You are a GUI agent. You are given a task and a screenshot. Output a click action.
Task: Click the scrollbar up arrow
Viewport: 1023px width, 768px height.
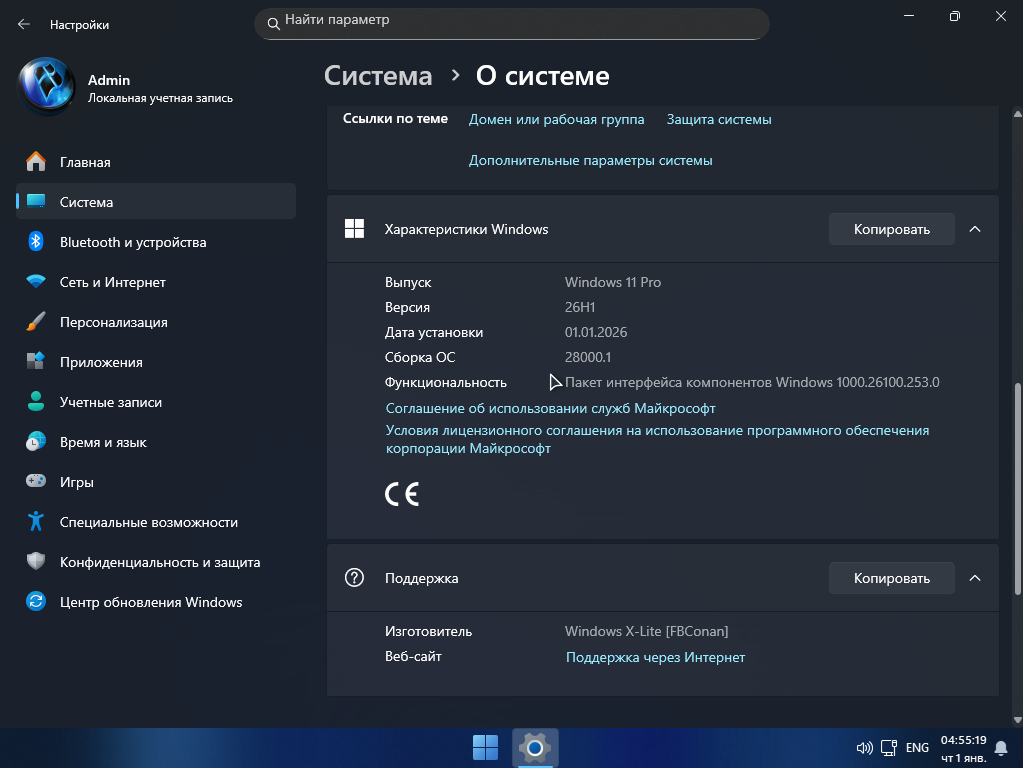click(1017, 114)
